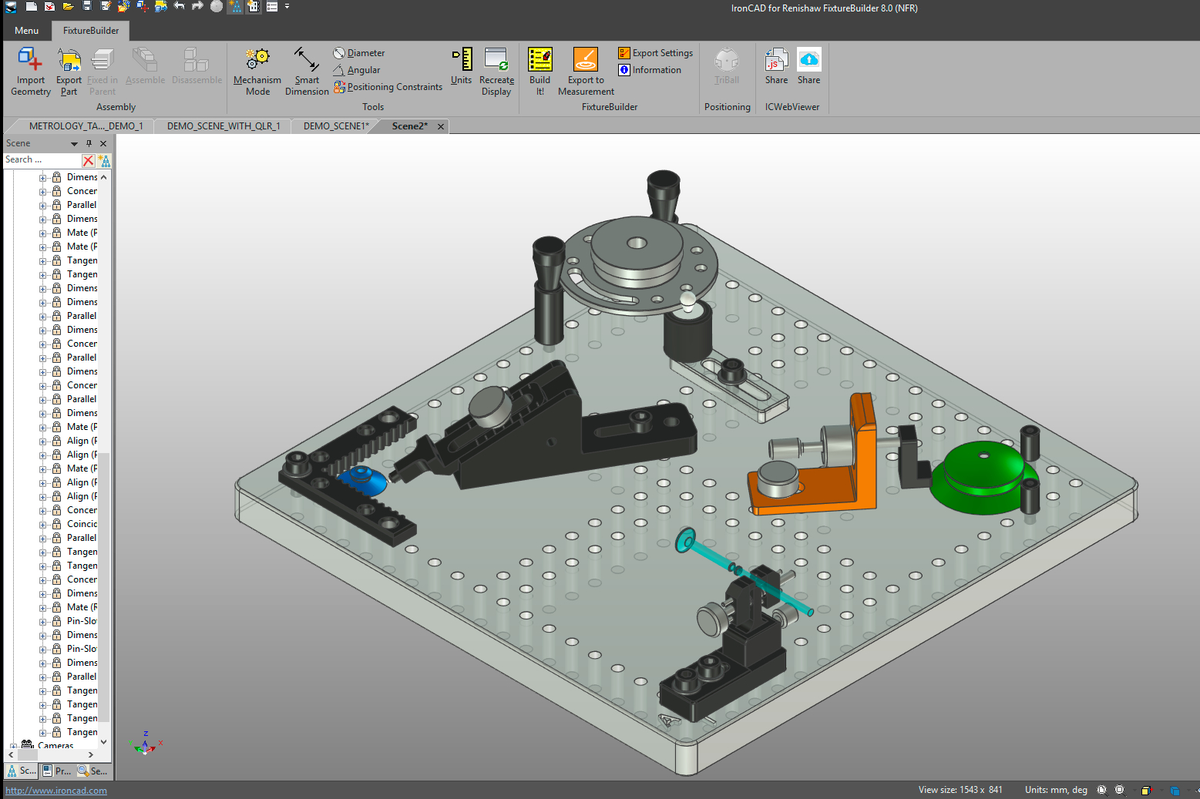Click the Assemble button
Screen dimensions: 1200x799
[145, 67]
